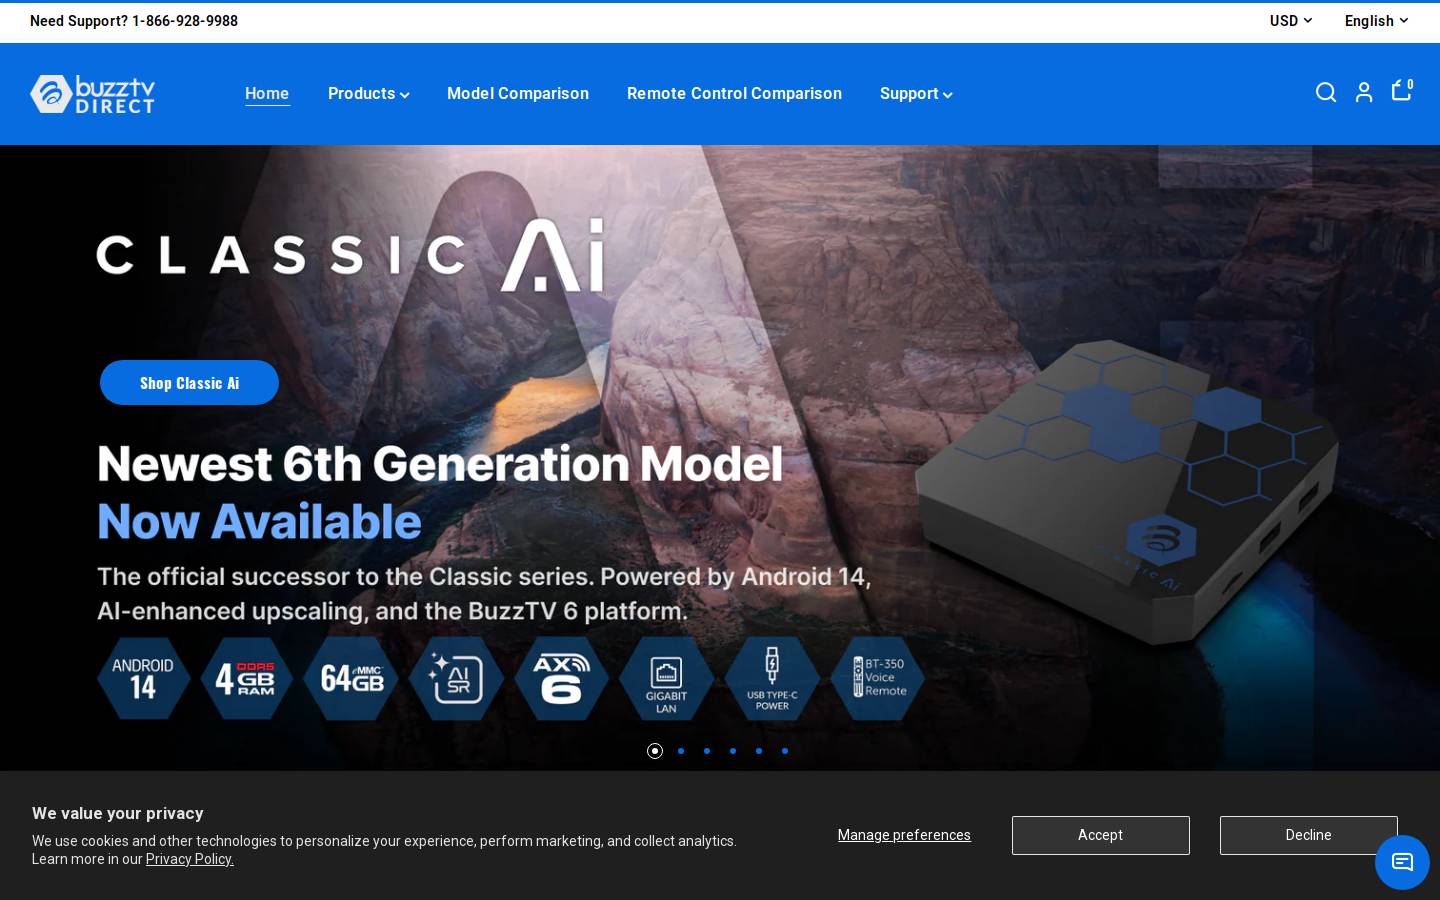
Task: Go to the Home nav link
Action: click(267, 93)
